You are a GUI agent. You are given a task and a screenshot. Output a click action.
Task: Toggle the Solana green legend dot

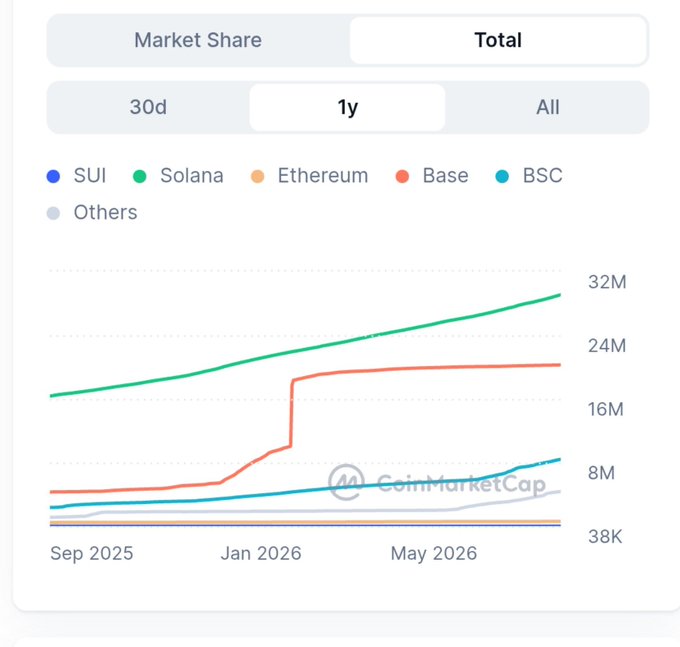click(x=139, y=176)
